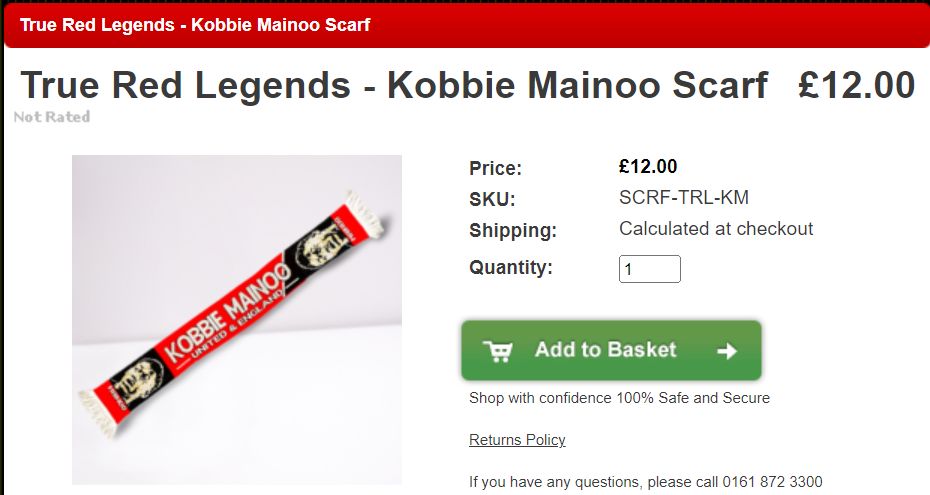This screenshot has width=930, height=495.
Task: Click the shopping cart icon on the basket button
Action: [x=497, y=350]
